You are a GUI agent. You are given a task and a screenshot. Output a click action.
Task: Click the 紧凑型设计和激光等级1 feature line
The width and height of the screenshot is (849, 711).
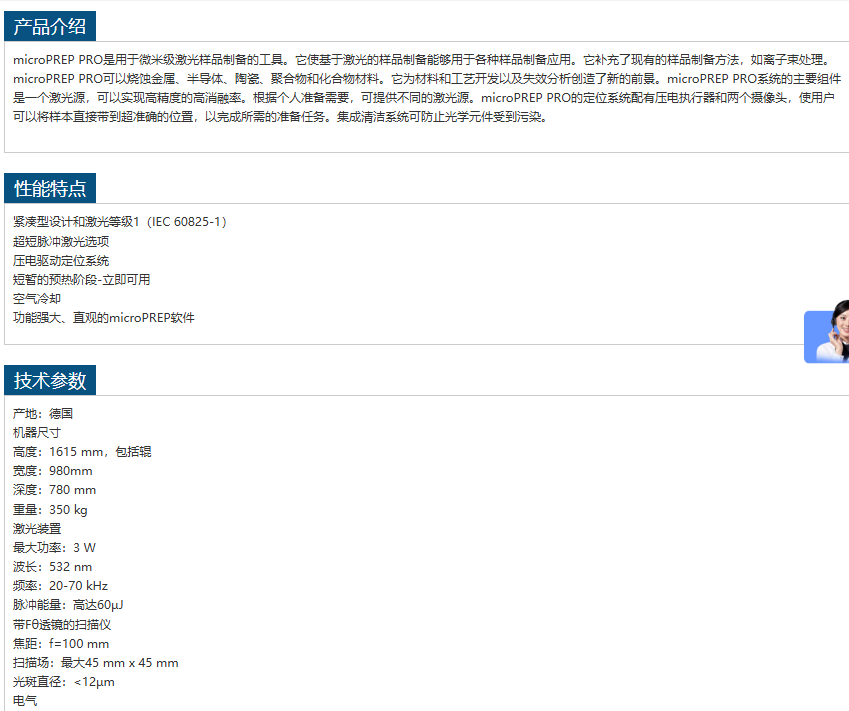click(x=120, y=222)
